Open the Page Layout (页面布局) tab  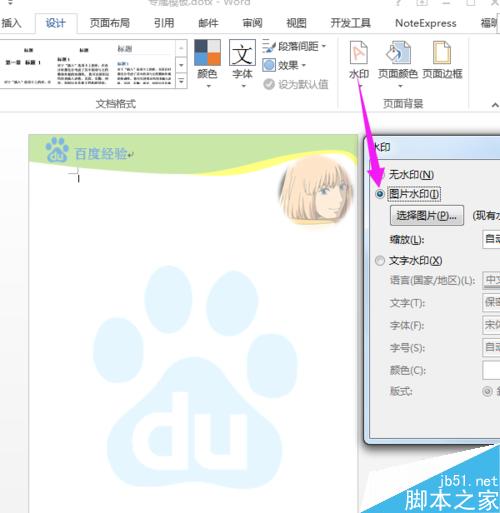(x=109, y=23)
